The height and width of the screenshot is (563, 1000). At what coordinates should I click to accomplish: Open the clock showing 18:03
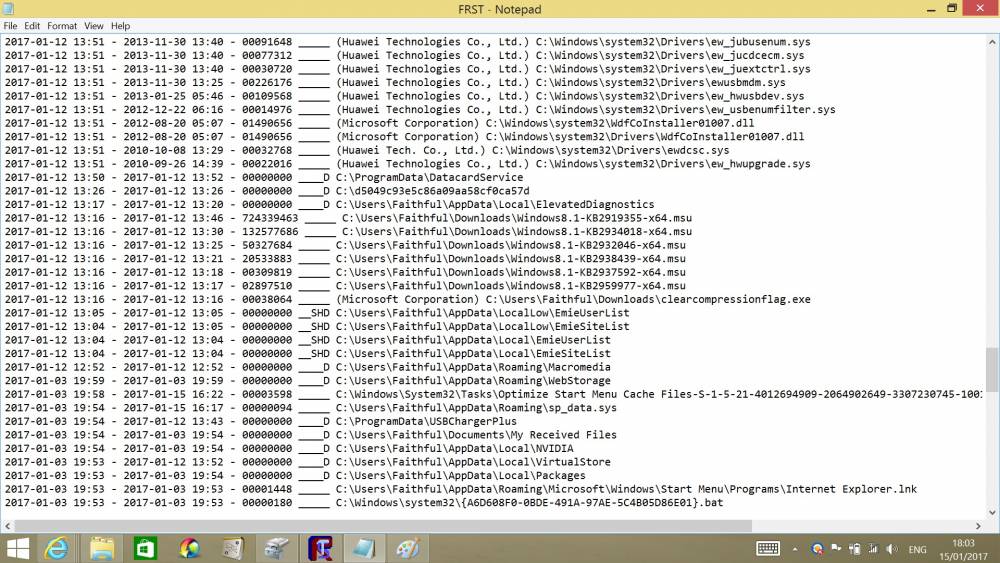click(963, 550)
